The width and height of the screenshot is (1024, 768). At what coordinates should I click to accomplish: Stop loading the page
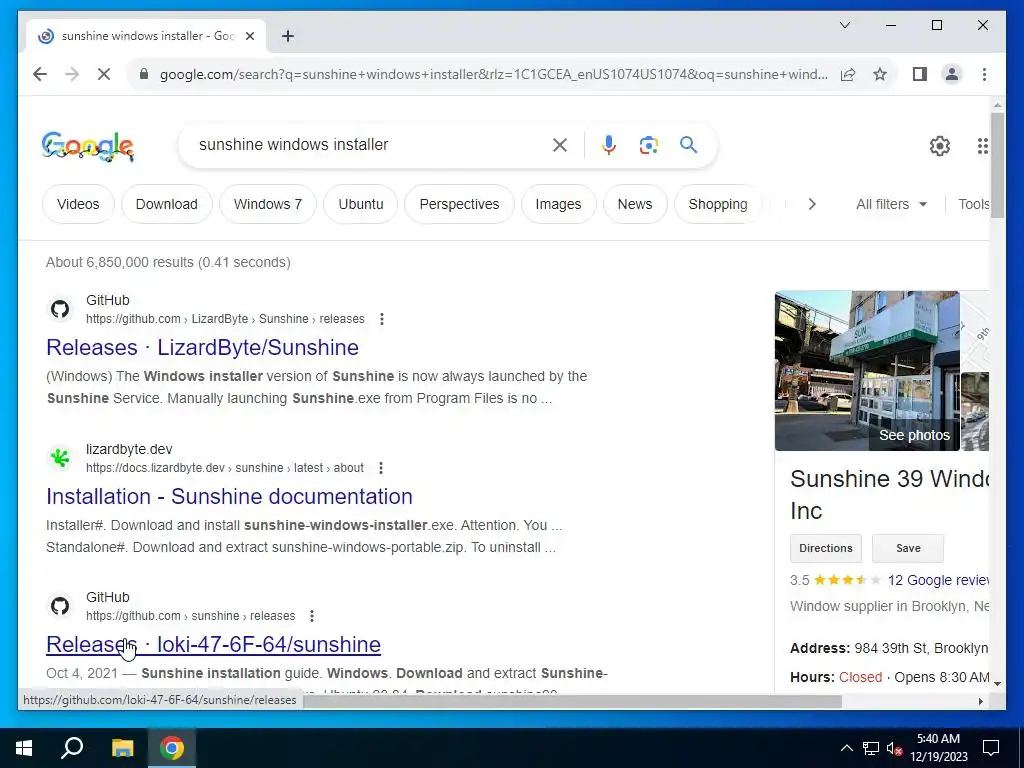tap(104, 74)
